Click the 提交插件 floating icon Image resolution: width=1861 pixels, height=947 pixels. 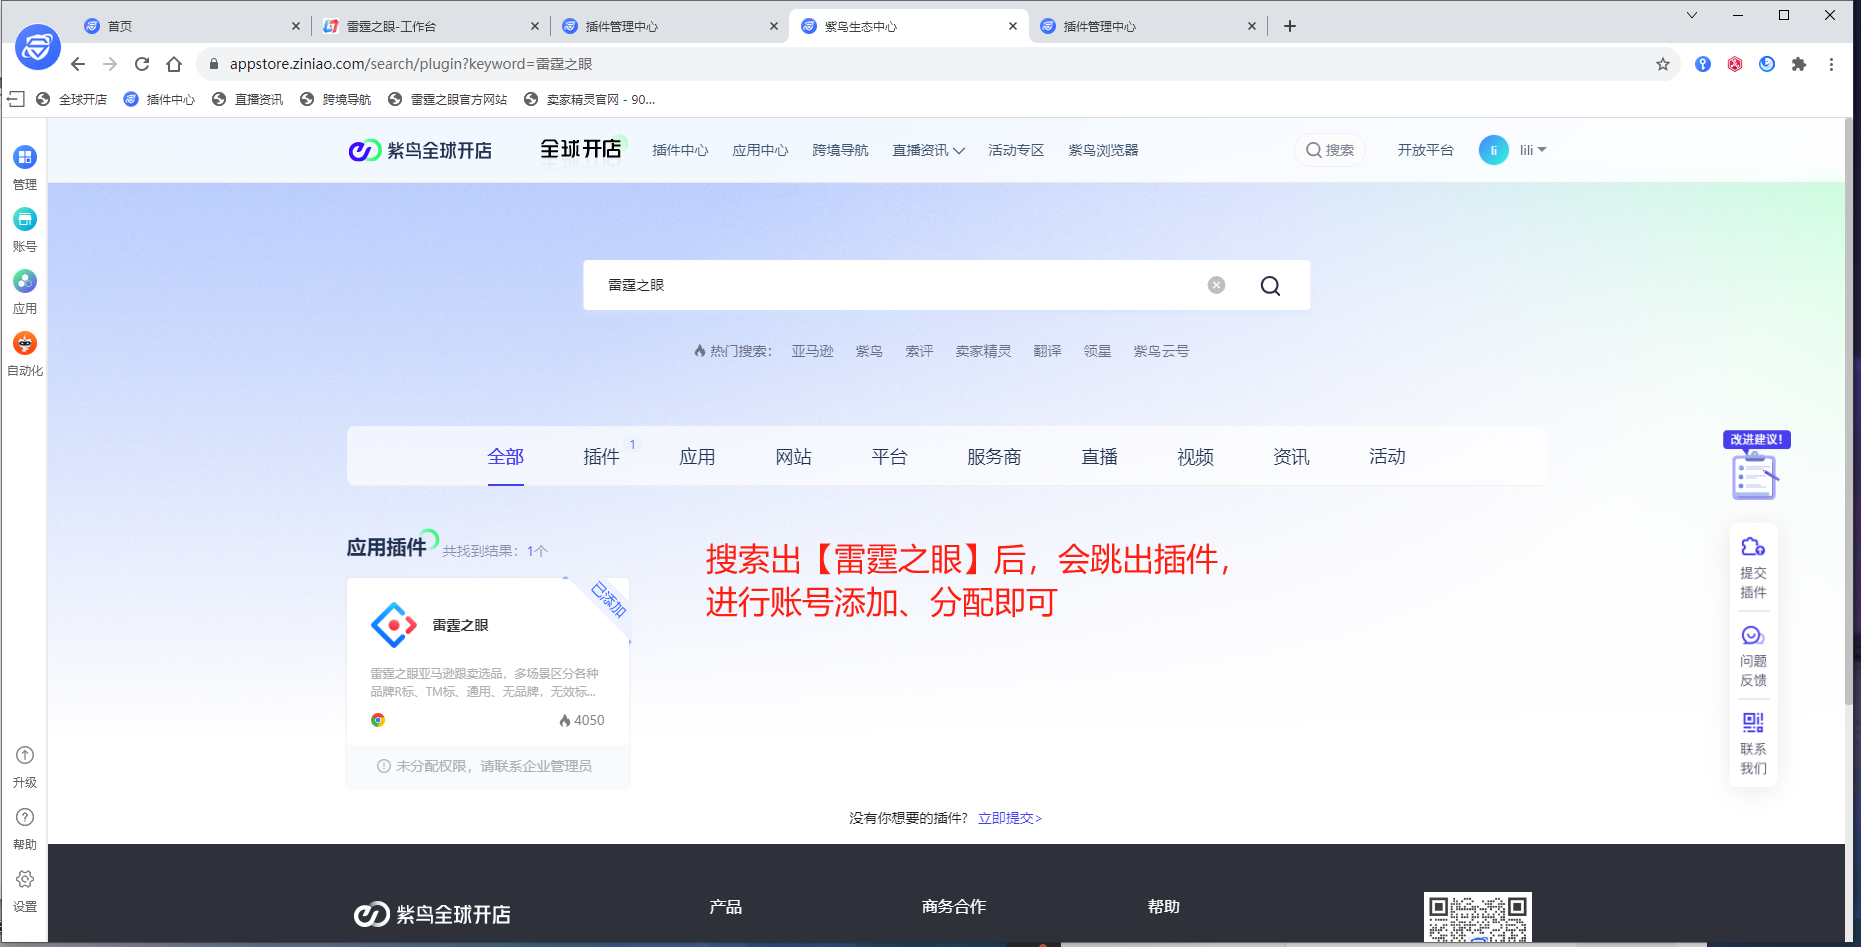click(x=1752, y=548)
